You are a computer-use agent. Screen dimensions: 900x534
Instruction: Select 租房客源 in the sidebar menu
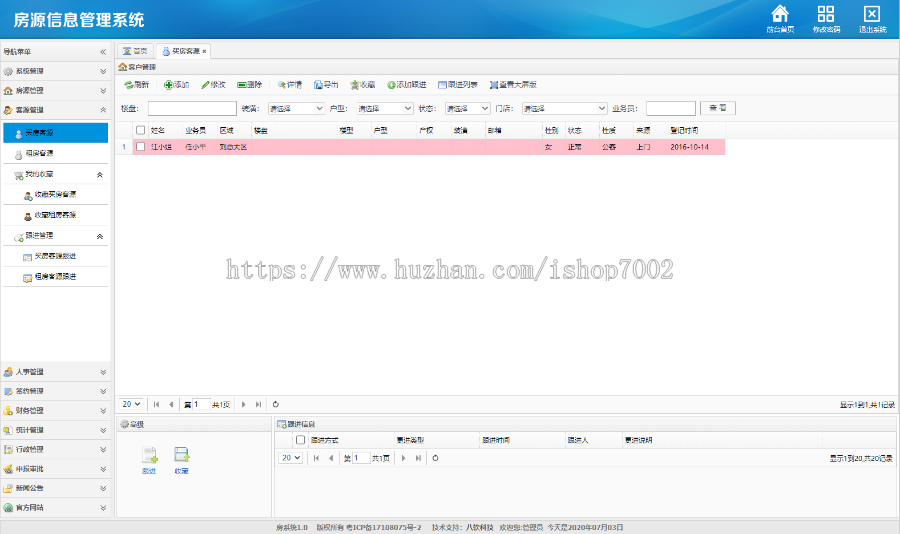pyautogui.click(x=56, y=153)
